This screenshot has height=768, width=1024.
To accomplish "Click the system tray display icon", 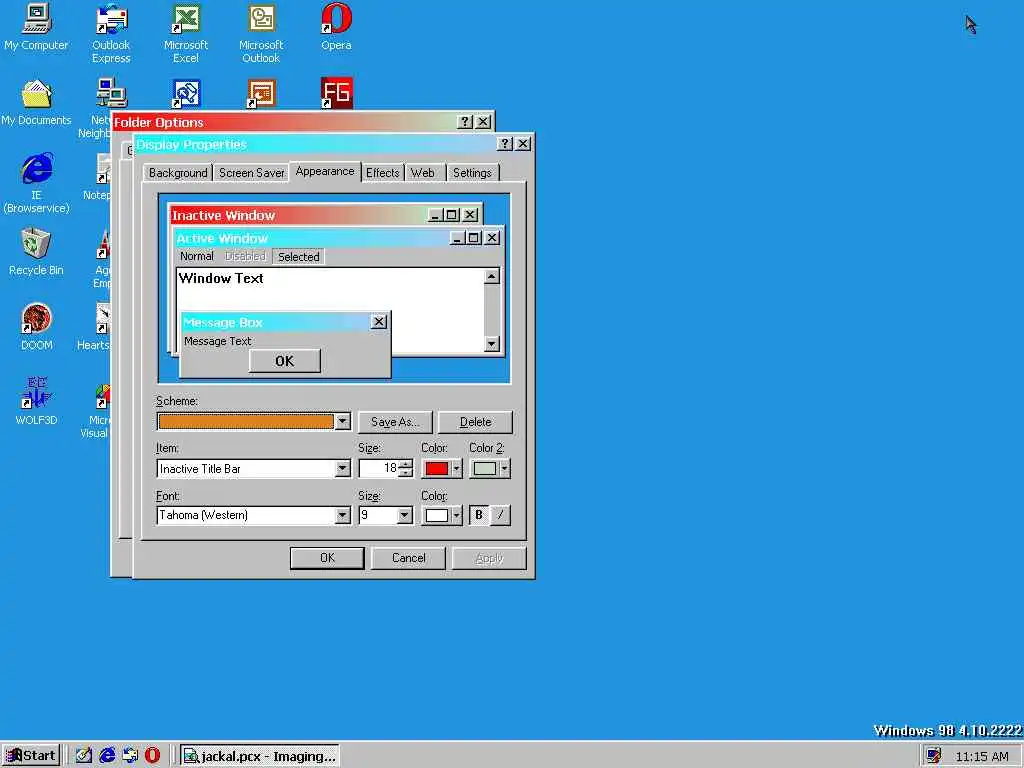I will coord(934,756).
